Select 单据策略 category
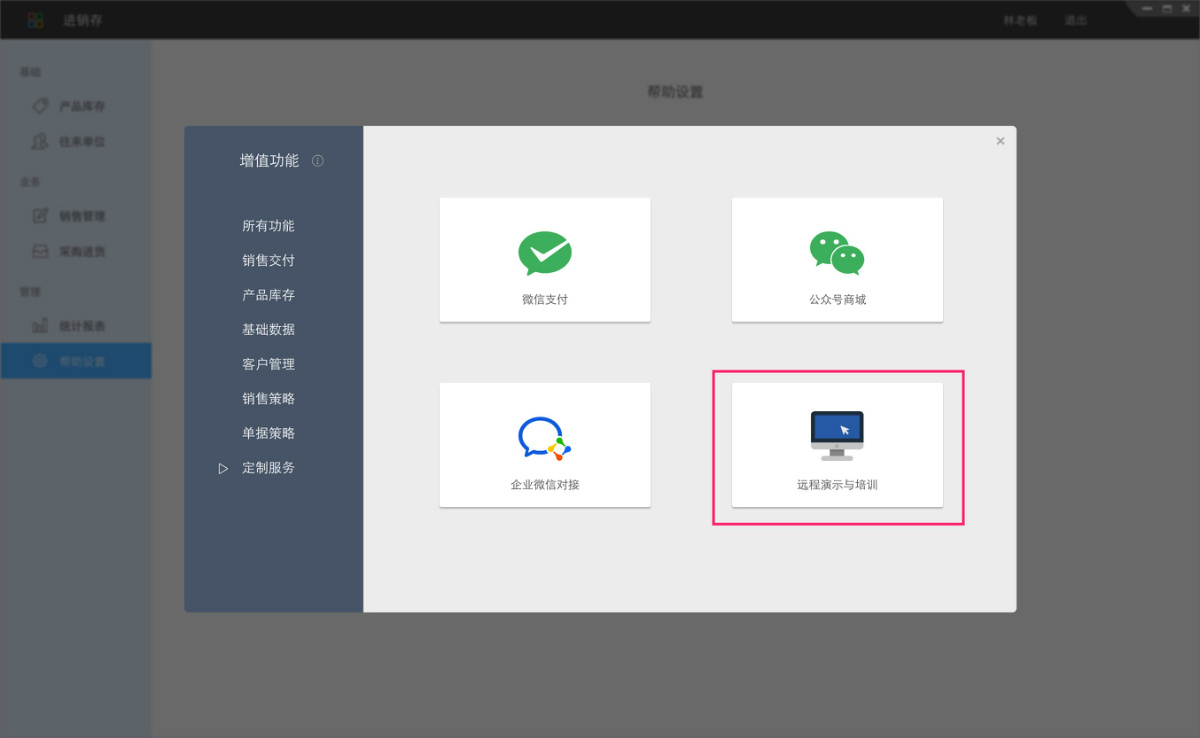 [x=268, y=433]
